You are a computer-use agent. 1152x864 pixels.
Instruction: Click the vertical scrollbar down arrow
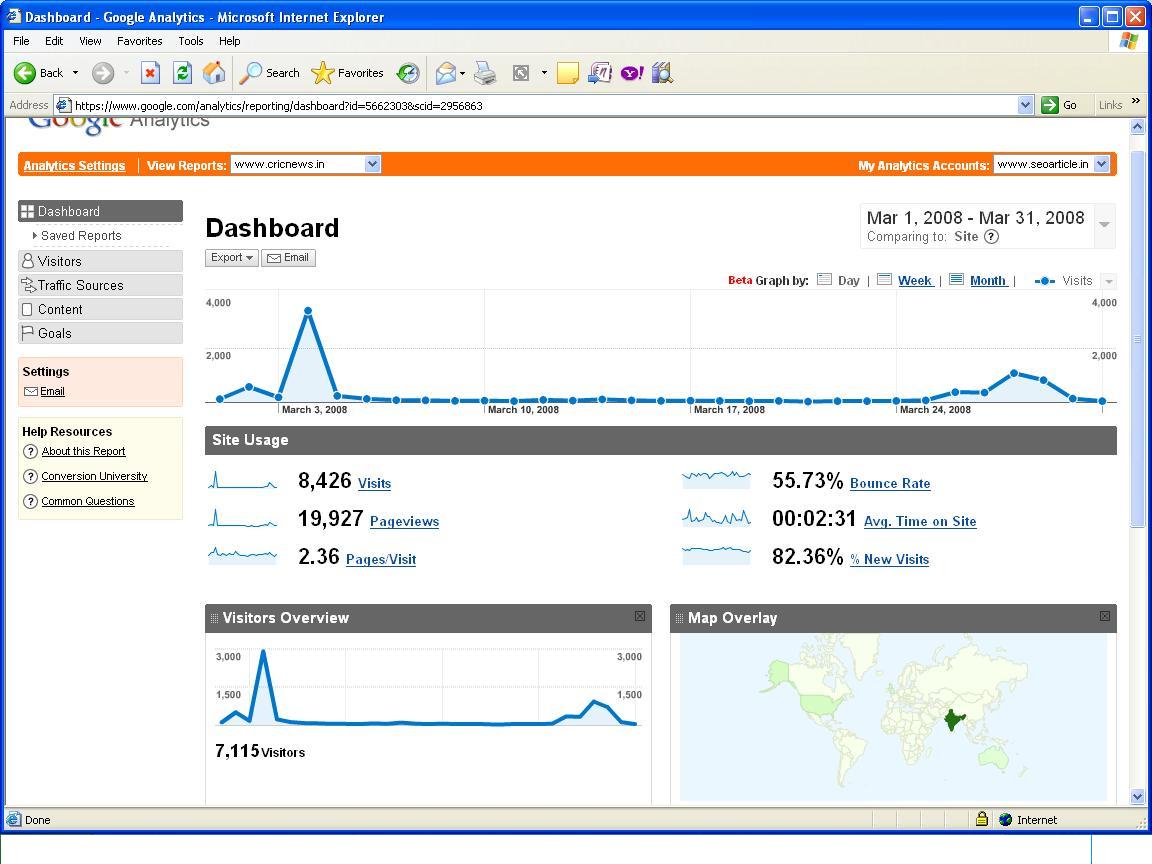pos(1137,796)
